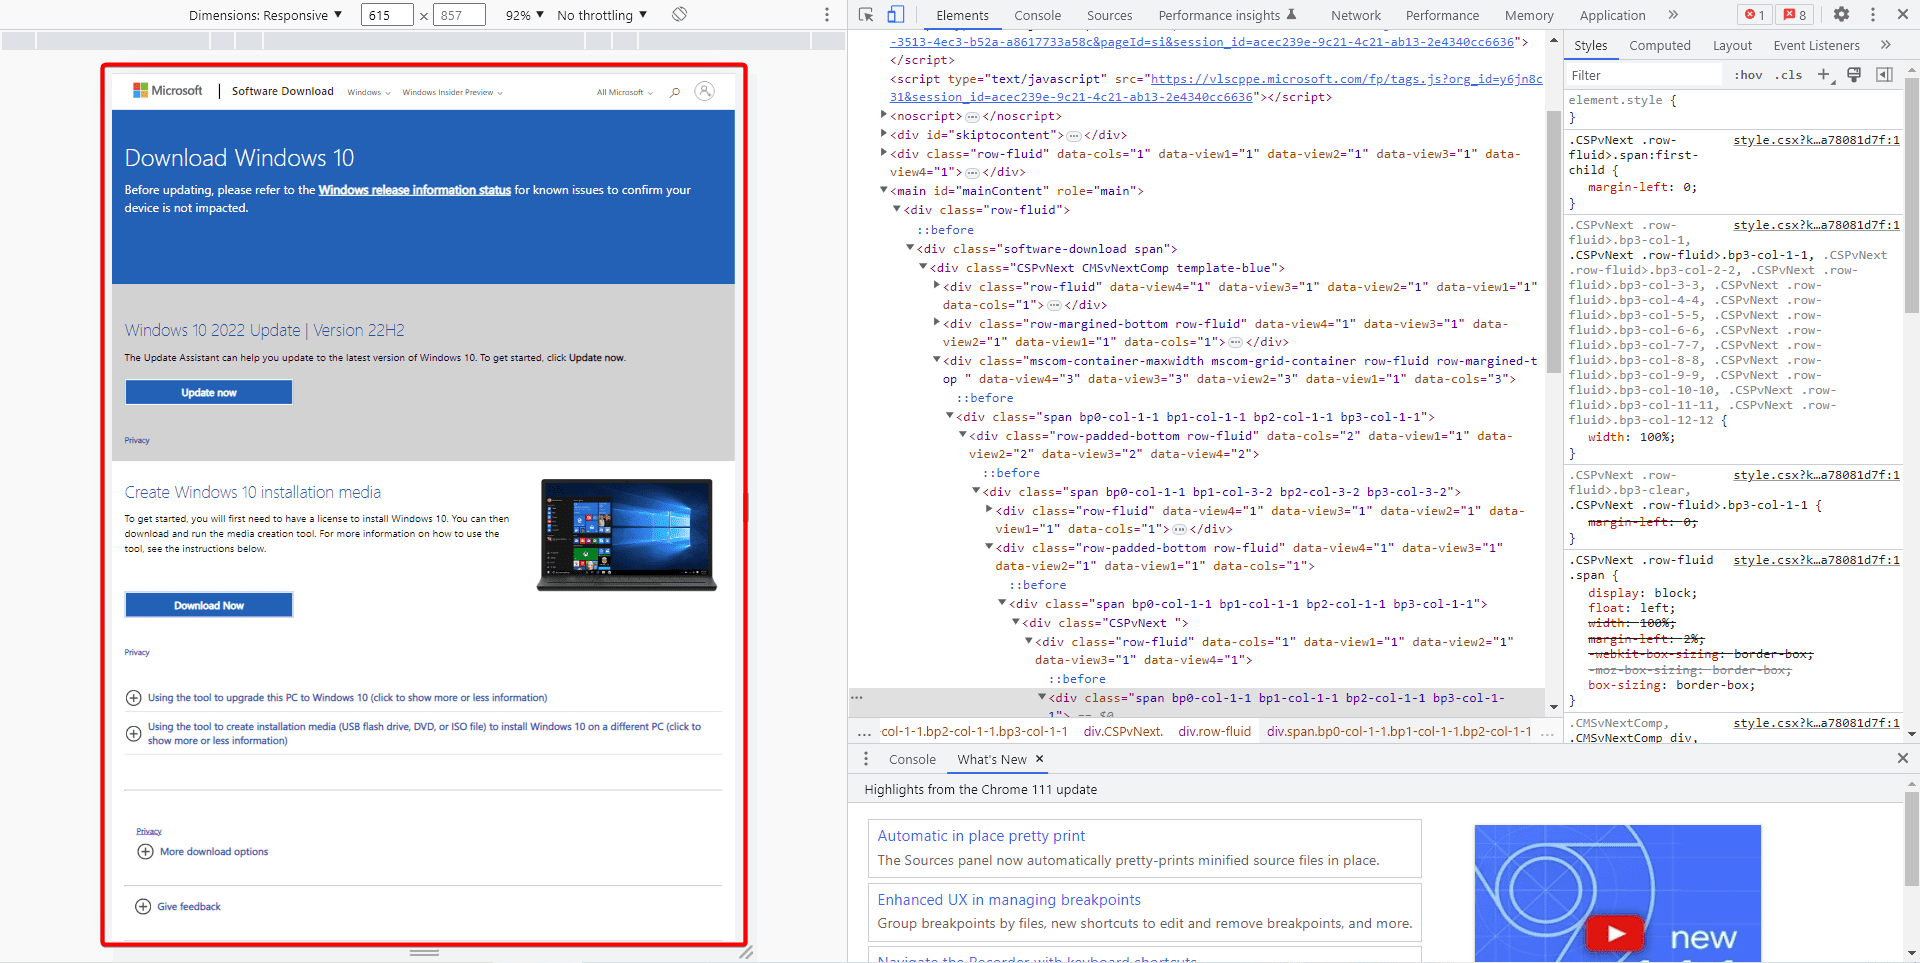Collapse the main id="mainContent" node
The height and width of the screenshot is (963, 1921).
click(x=884, y=191)
